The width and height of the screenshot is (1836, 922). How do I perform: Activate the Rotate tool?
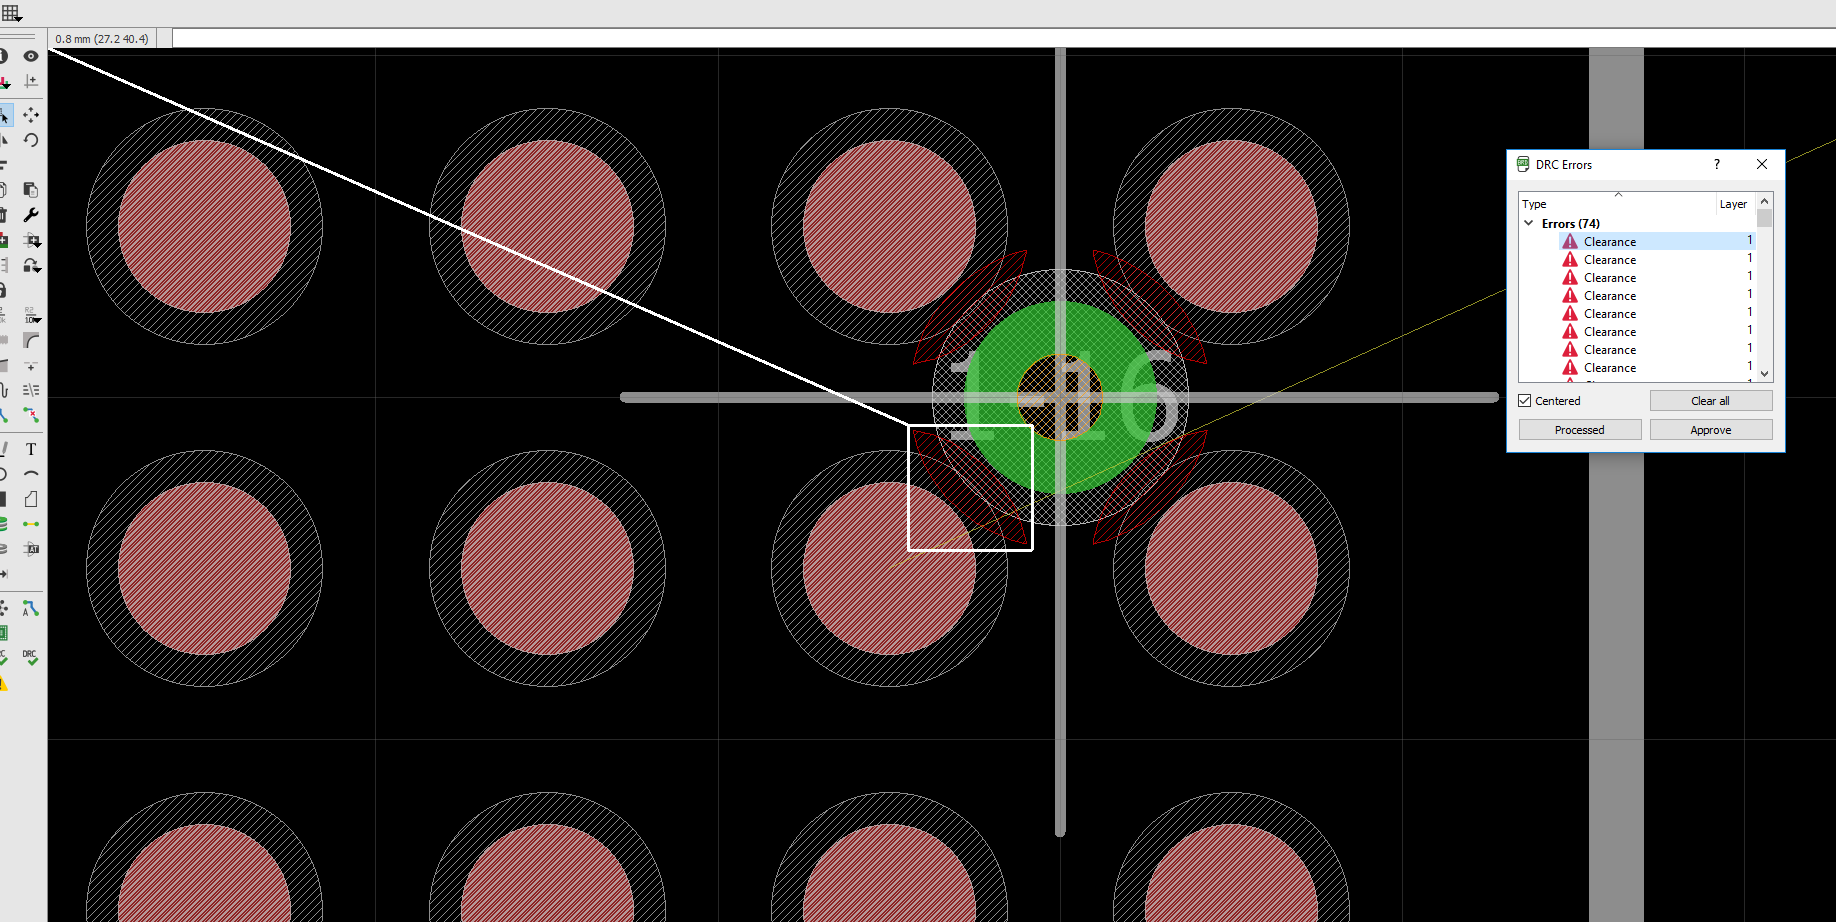pos(30,140)
